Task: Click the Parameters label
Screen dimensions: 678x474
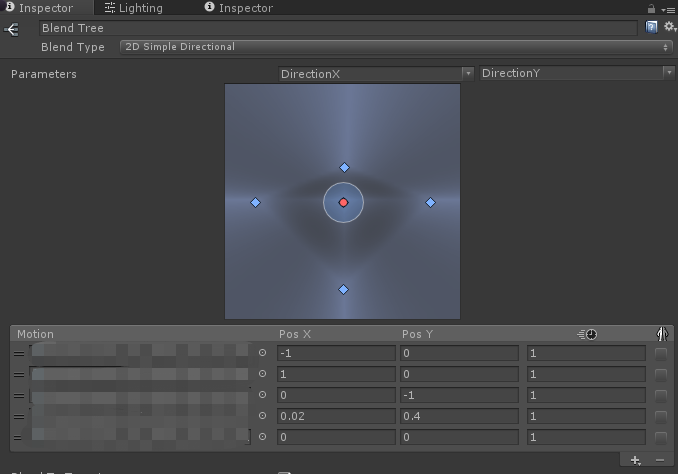Action: click(44, 74)
